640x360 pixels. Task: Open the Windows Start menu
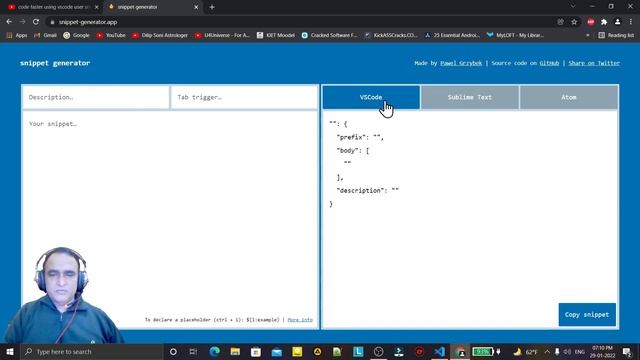[10, 351]
